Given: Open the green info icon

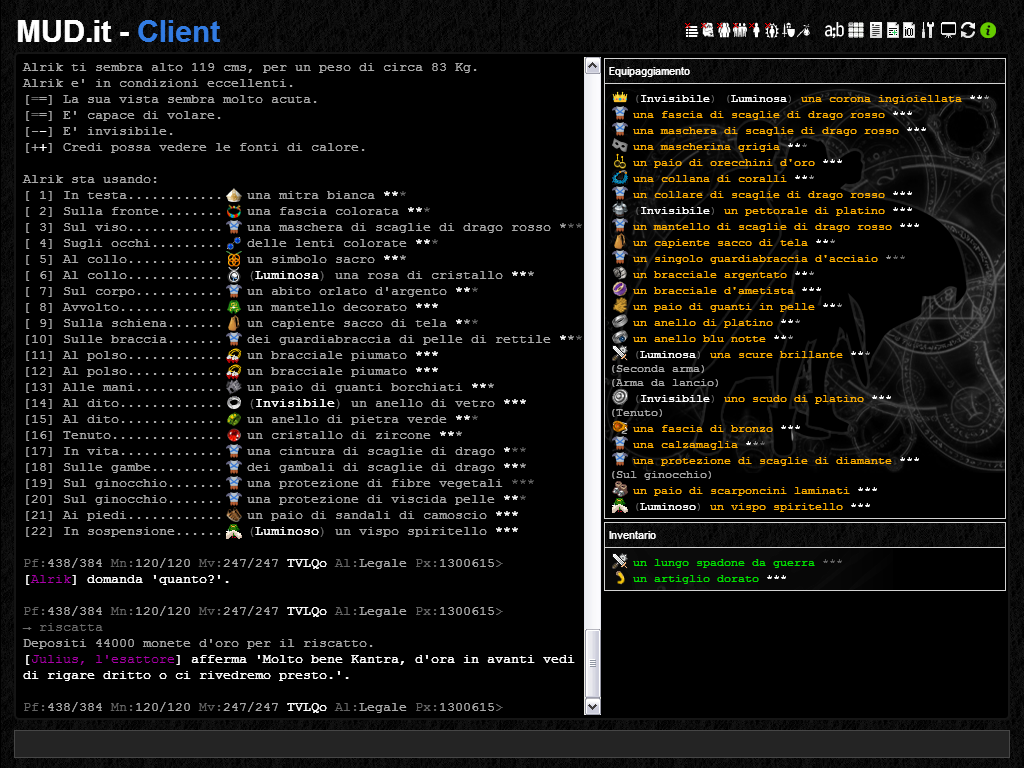Looking at the screenshot, I should pos(988,31).
